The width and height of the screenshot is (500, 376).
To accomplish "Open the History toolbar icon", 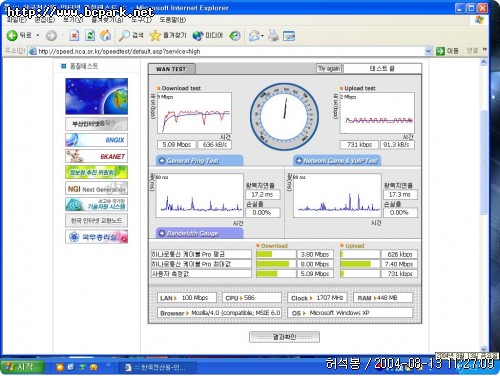I will 235,35.
